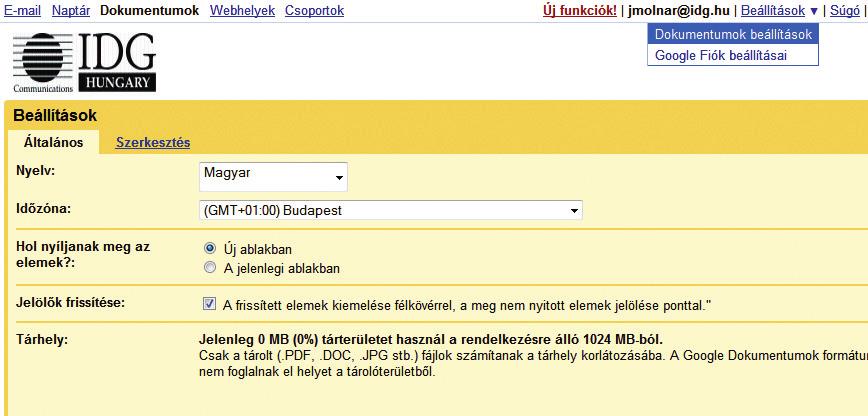Click the Nyelv: label

point(36,170)
